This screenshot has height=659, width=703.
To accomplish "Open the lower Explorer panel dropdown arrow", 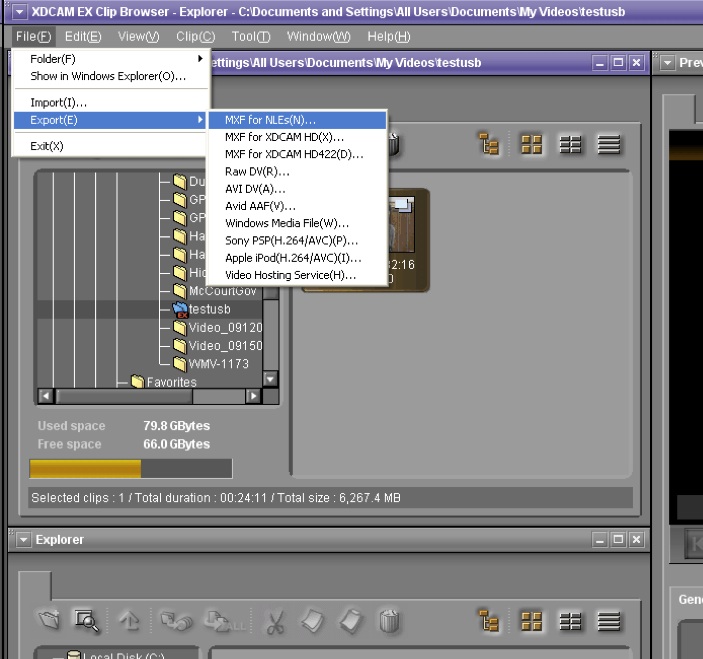I will point(23,540).
